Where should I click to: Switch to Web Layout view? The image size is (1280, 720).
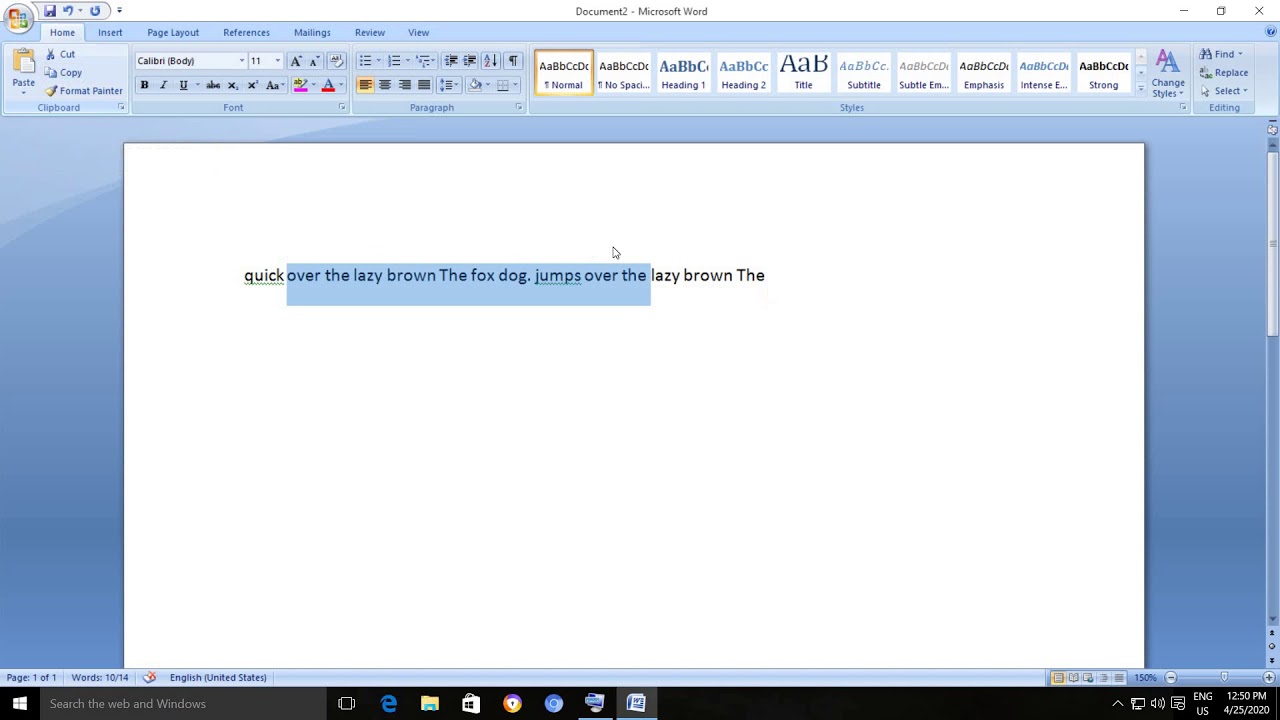click(1088, 677)
